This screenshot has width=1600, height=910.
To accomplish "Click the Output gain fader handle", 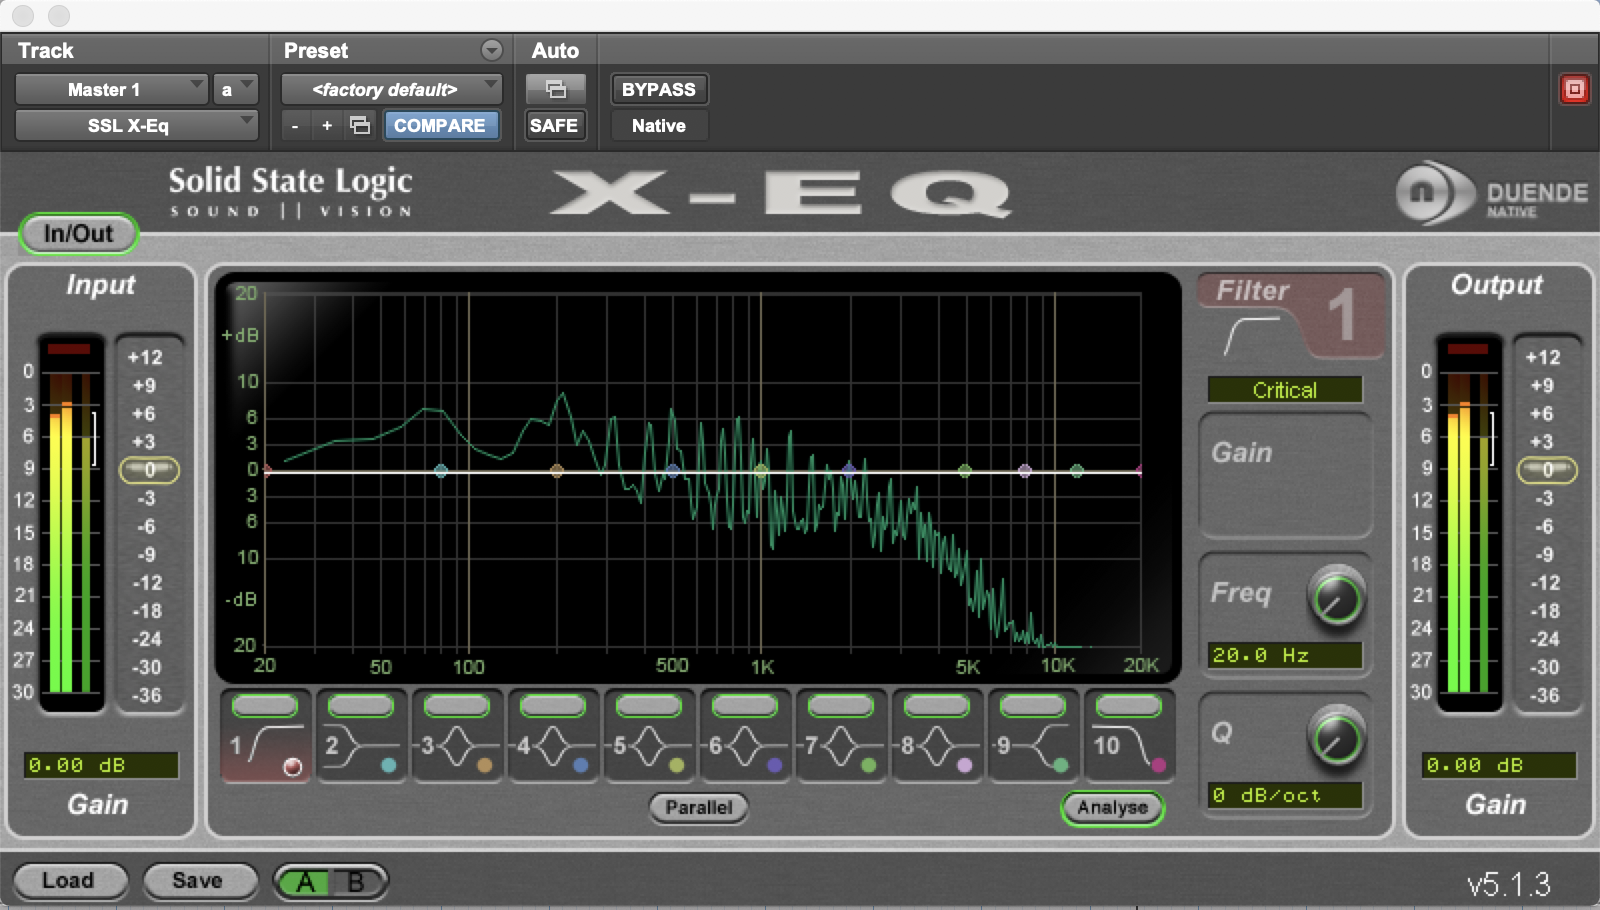I will (1547, 470).
